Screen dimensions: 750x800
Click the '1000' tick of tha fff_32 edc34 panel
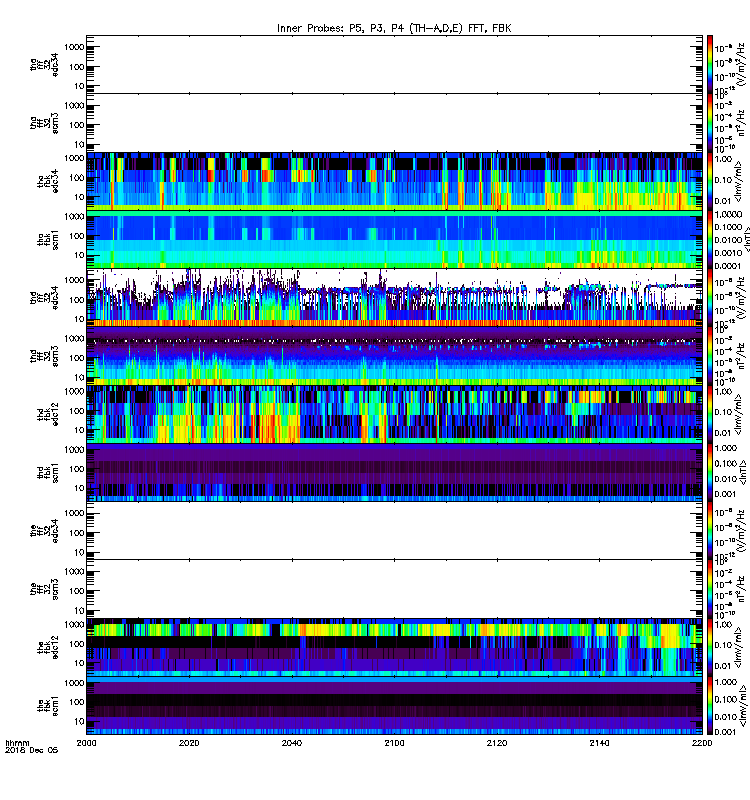tap(74, 47)
